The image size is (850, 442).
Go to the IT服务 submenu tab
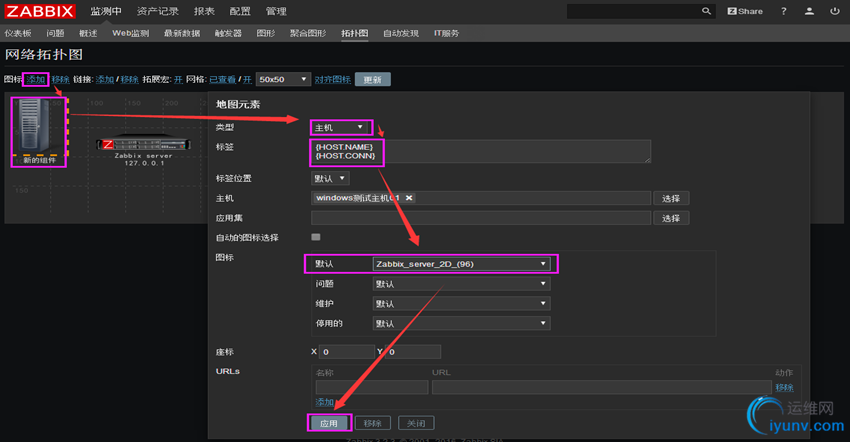click(446, 33)
